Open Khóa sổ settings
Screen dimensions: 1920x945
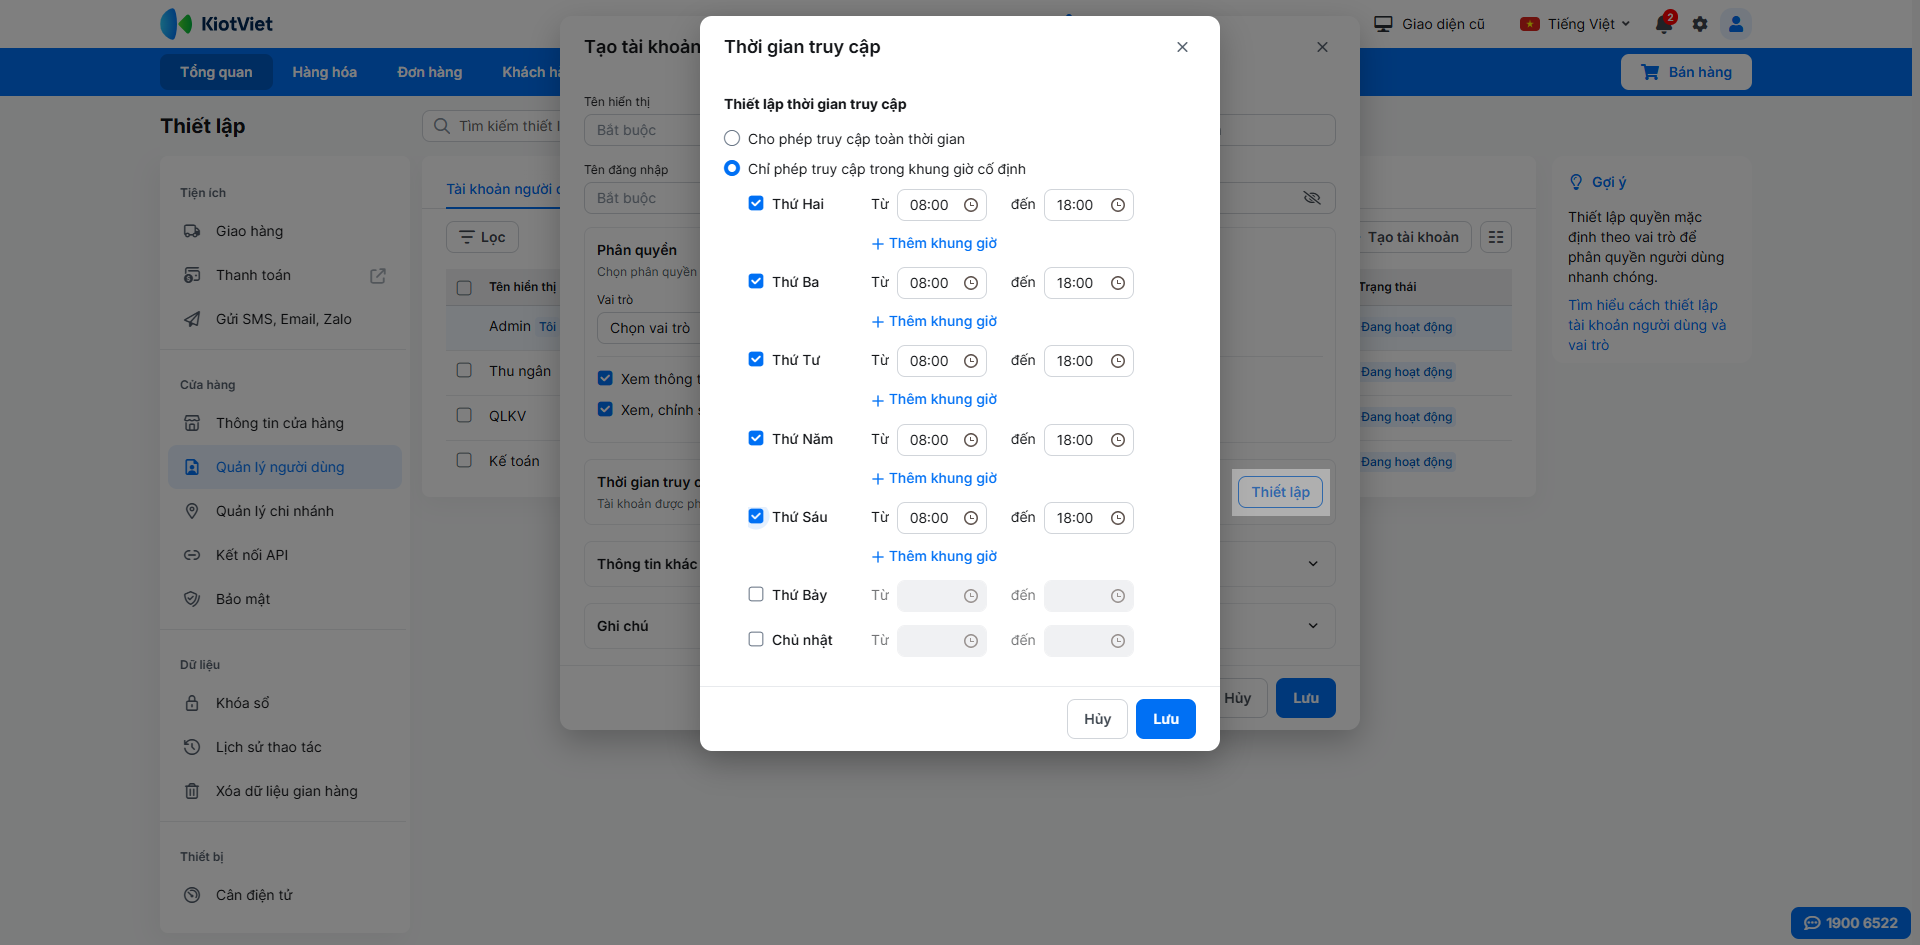(x=285, y=703)
